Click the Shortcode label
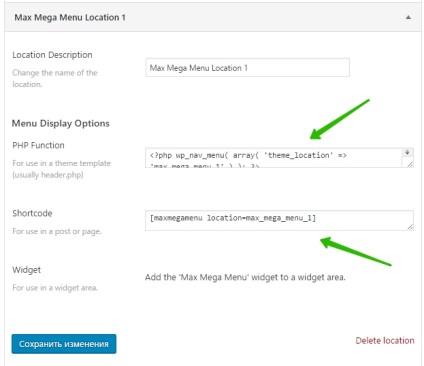Image resolution: width=424 pixels, height=366 pixels. pos(32,213)
